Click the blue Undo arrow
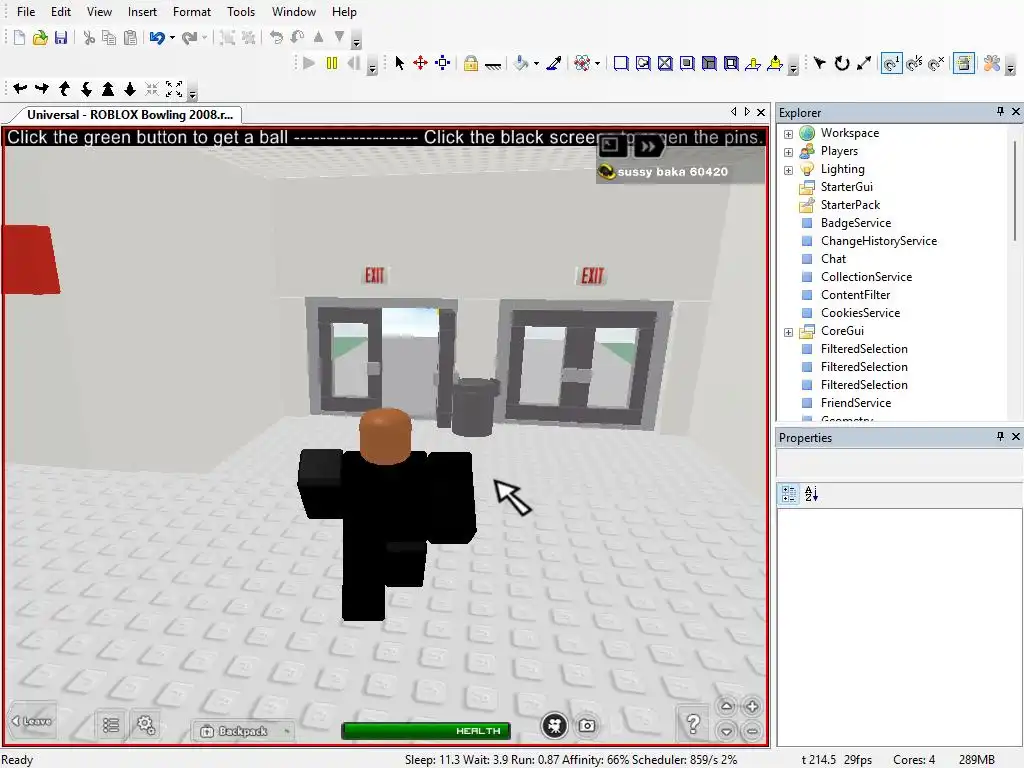Screen dimensions: 1024x768 click(x=157, y=38)
